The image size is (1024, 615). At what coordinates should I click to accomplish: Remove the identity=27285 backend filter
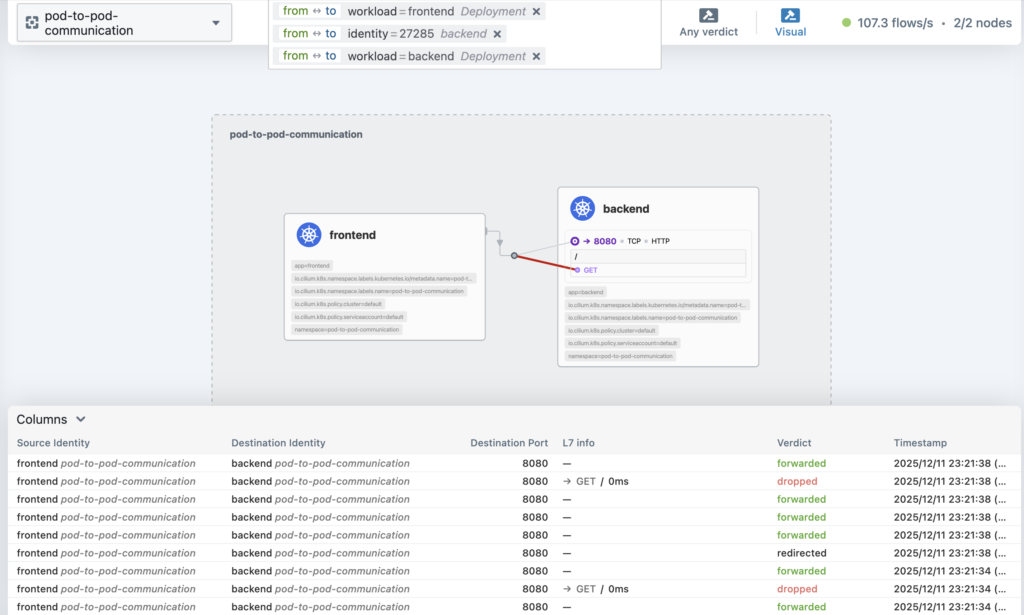click(x=497, y=34)
